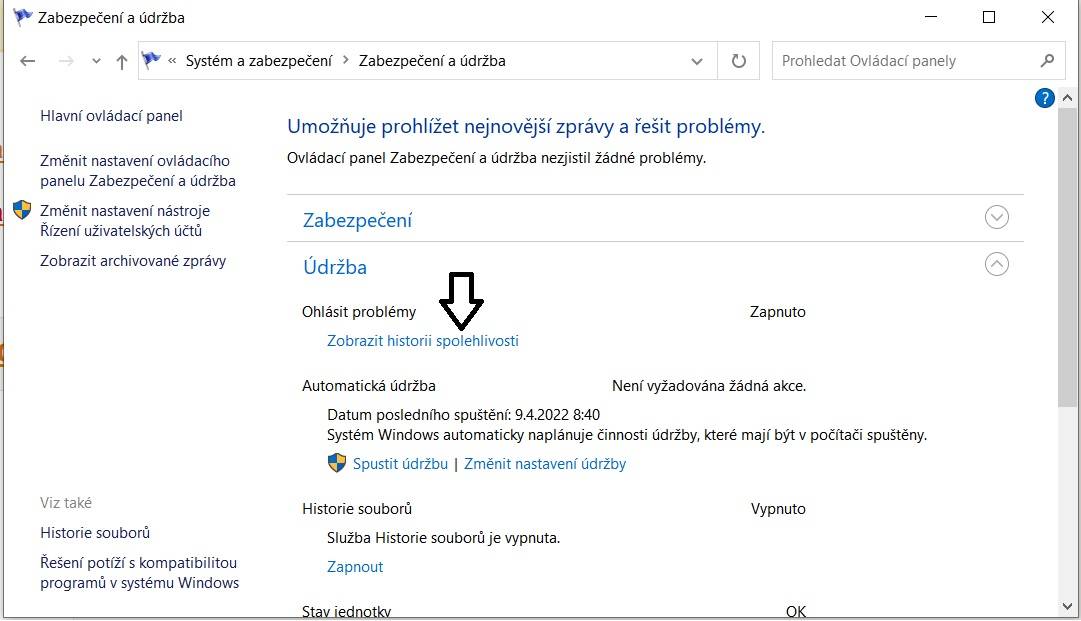Open Zobrazit historii spolehlivosti link
The width and height of the screenshot is (1081, 621).
(x=423, y=340)
